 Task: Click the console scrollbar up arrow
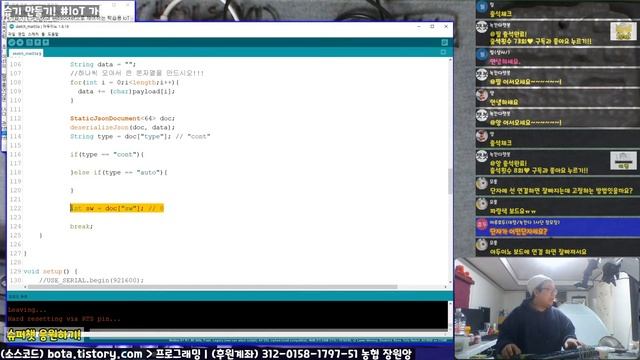451,304
